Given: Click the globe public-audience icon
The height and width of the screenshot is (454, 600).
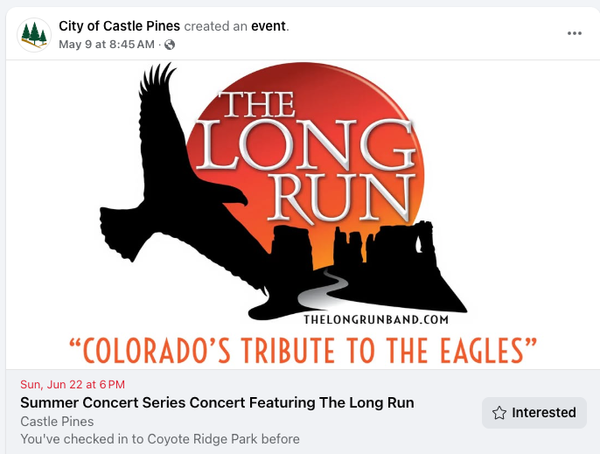Looking at the screenshot, I should (169, 44).
